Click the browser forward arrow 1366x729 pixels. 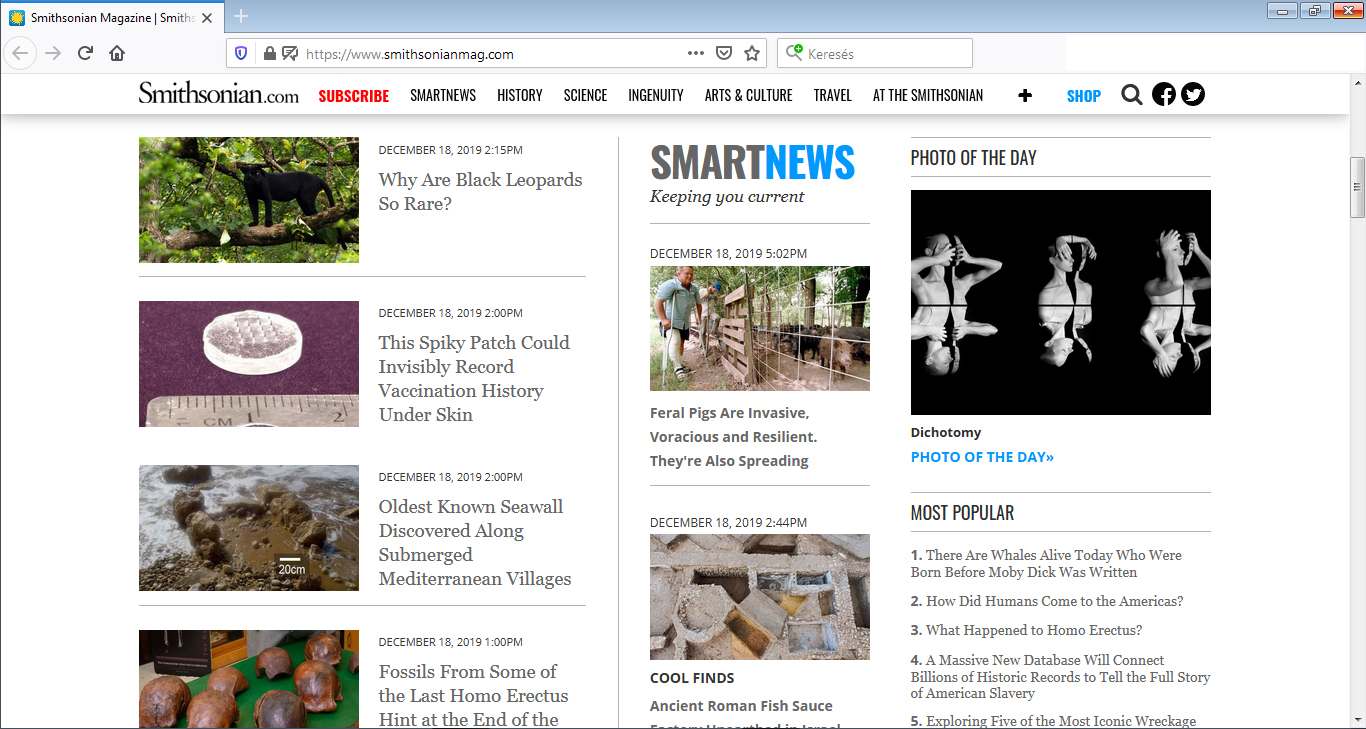tap(53, 53)
